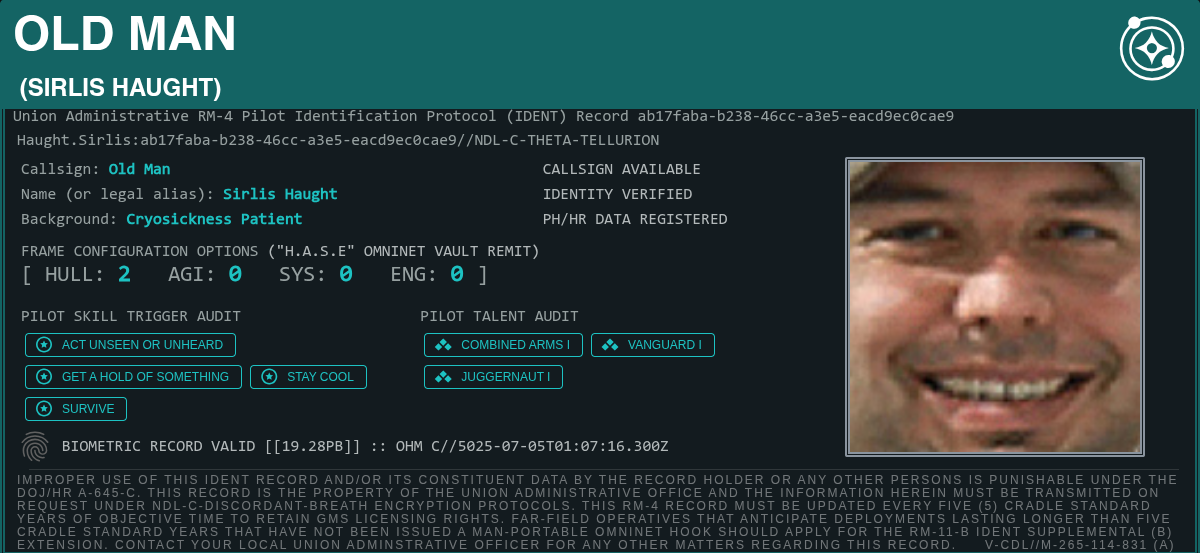Click the Union compass logo icon
Screen dimensions: 1200x553
[x=1151, y=48]
